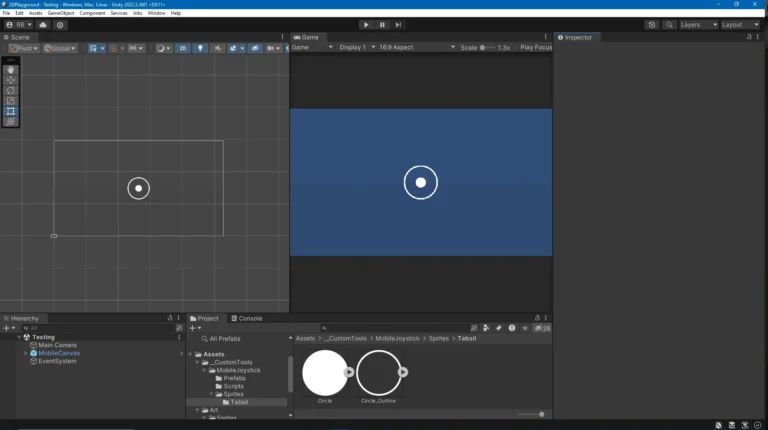
Task: Select the Scale tool
Action: point(11,101)
